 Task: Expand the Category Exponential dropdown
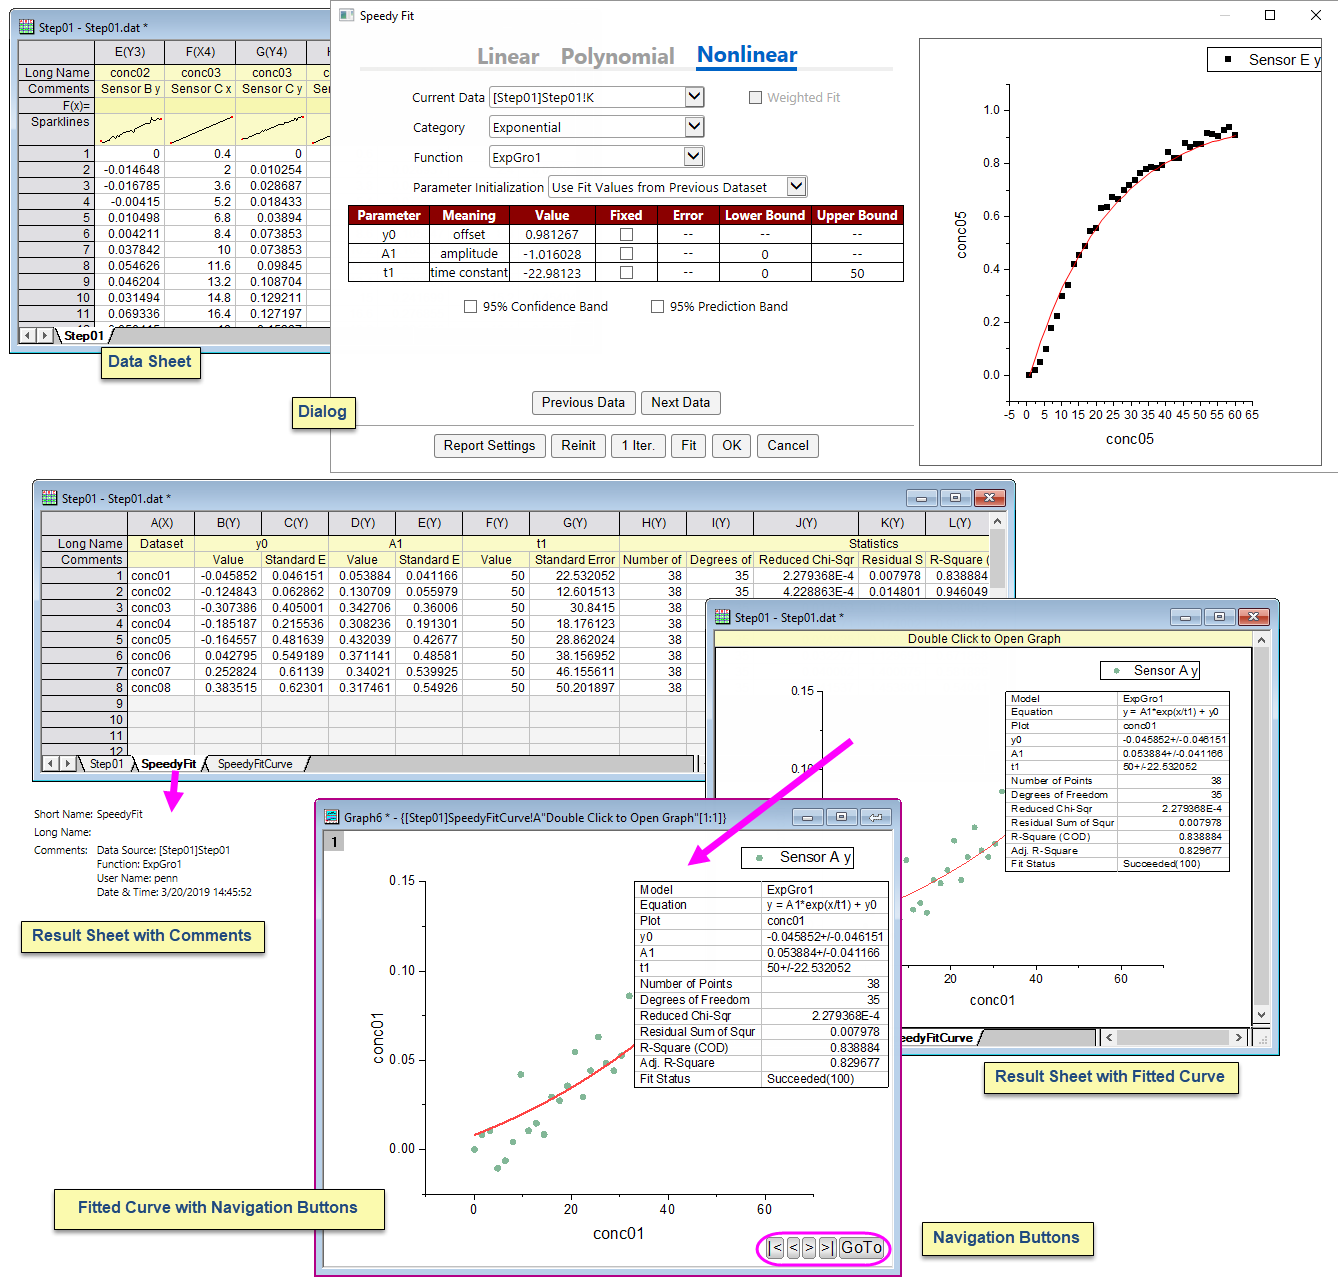(694, 127)
